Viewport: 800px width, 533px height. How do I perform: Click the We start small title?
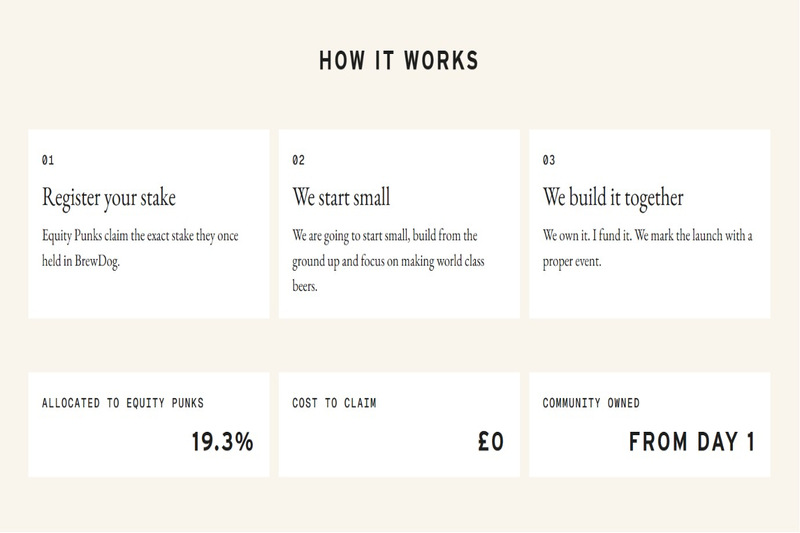click(x=341, y=197)
